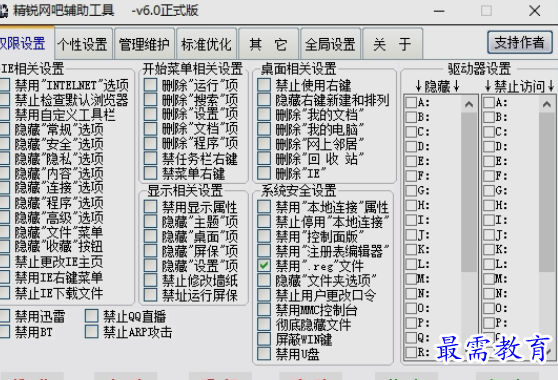Check drive D: in 隐藏 list
This screenshot has width=558, height=380.
(411, 146)
